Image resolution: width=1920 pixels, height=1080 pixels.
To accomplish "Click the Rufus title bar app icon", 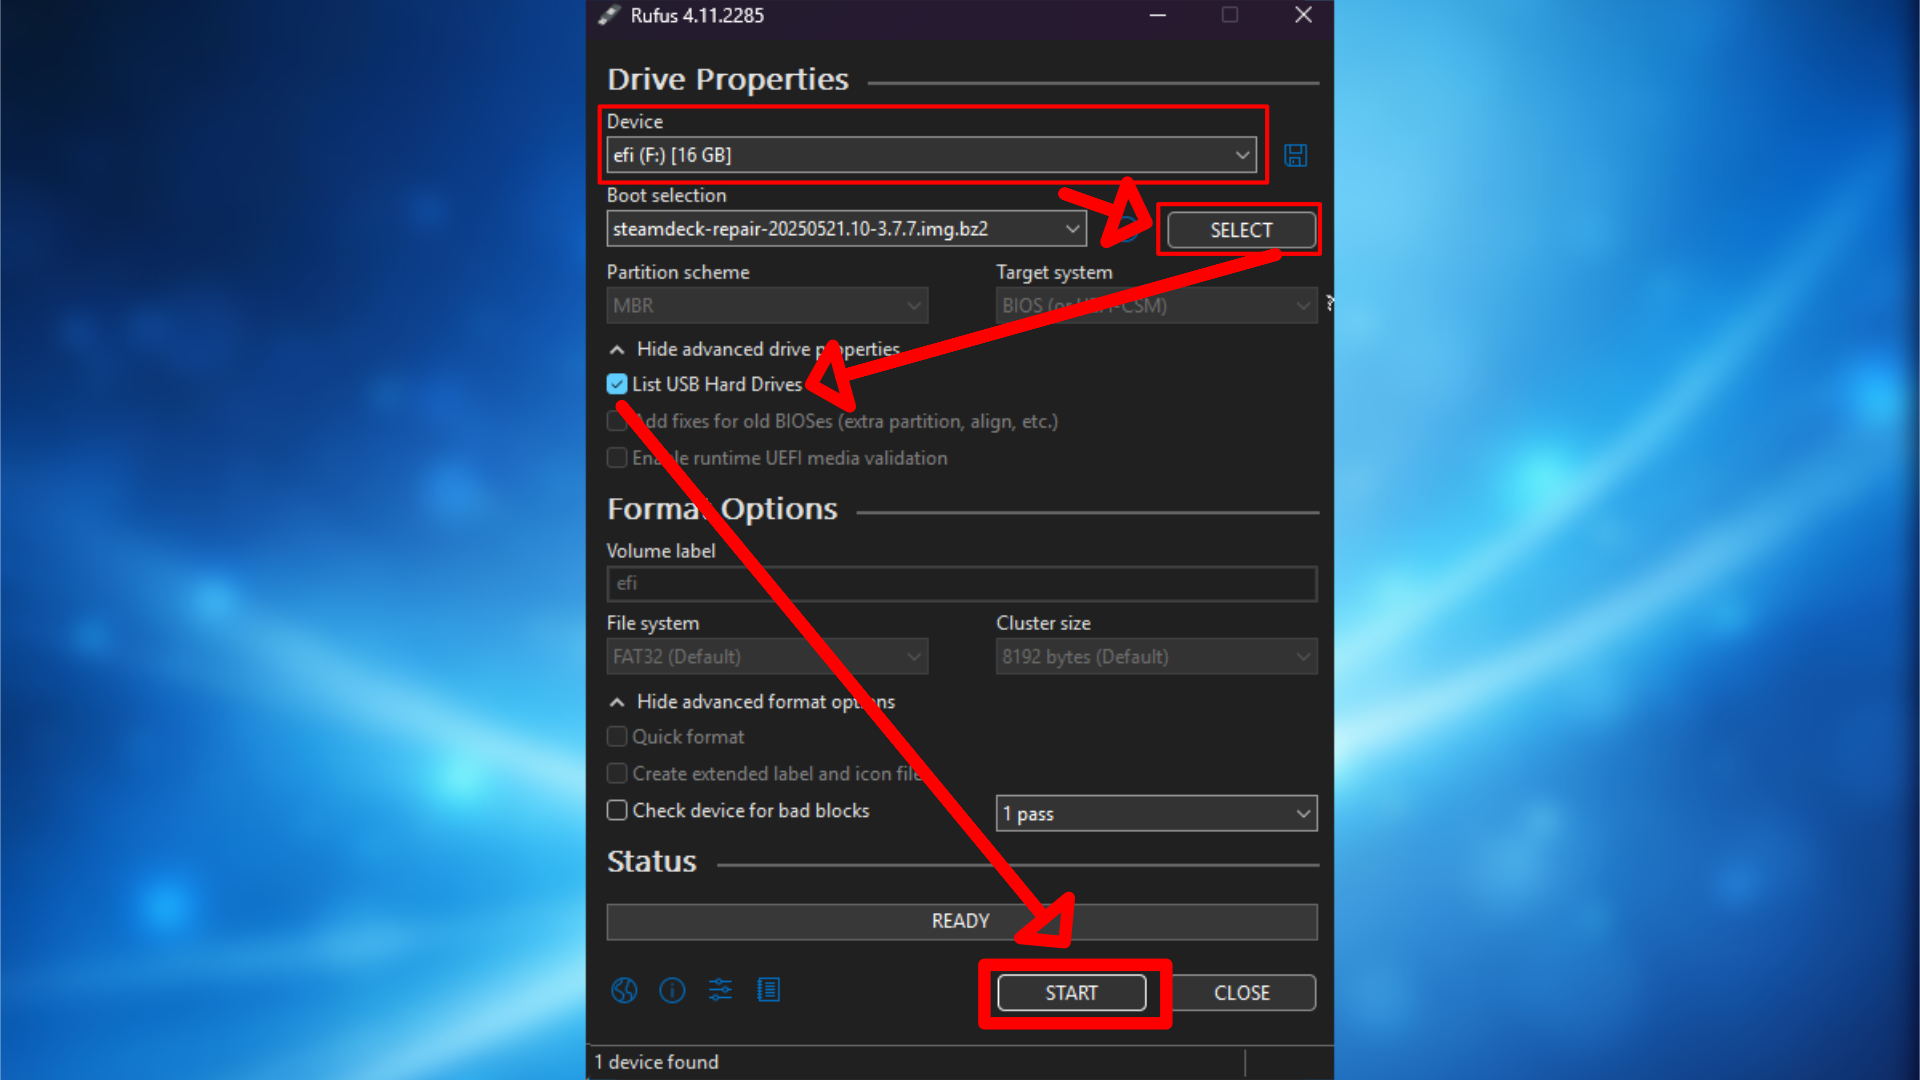I will 609,15.
